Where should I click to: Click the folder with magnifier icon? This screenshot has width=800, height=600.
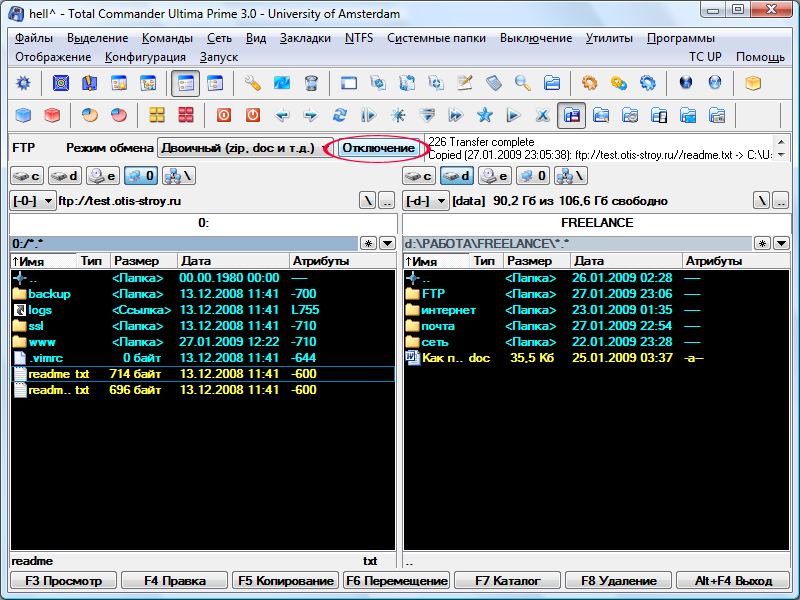[x=601, y=115]
